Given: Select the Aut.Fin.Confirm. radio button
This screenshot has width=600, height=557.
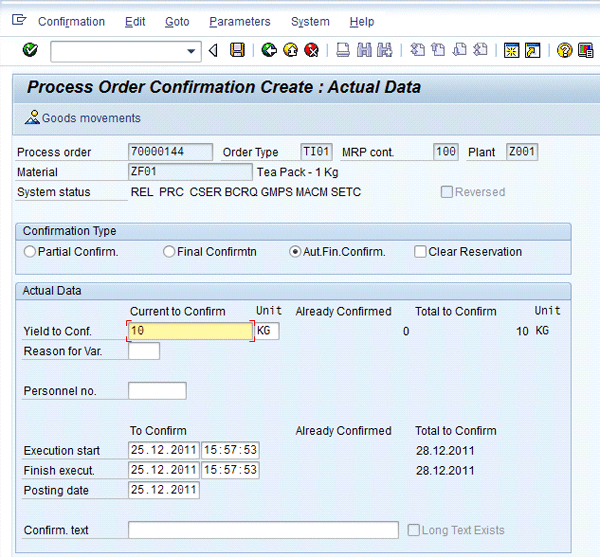Looking at the screenshot, I should point(295,252).
